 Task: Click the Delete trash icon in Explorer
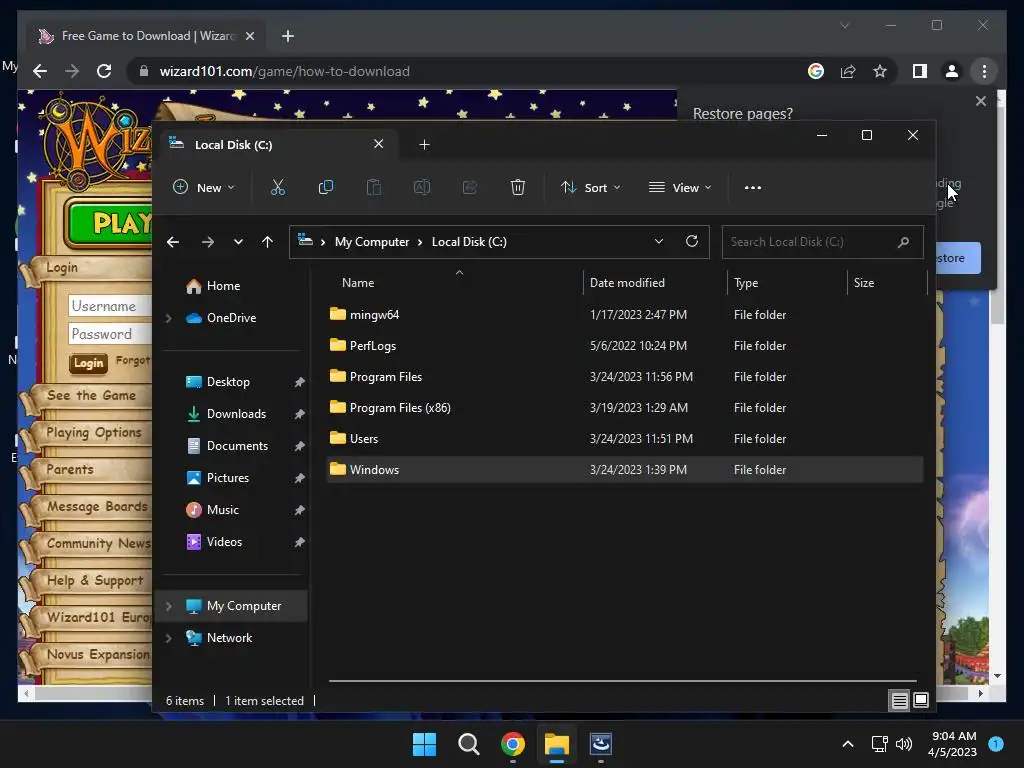518,187
